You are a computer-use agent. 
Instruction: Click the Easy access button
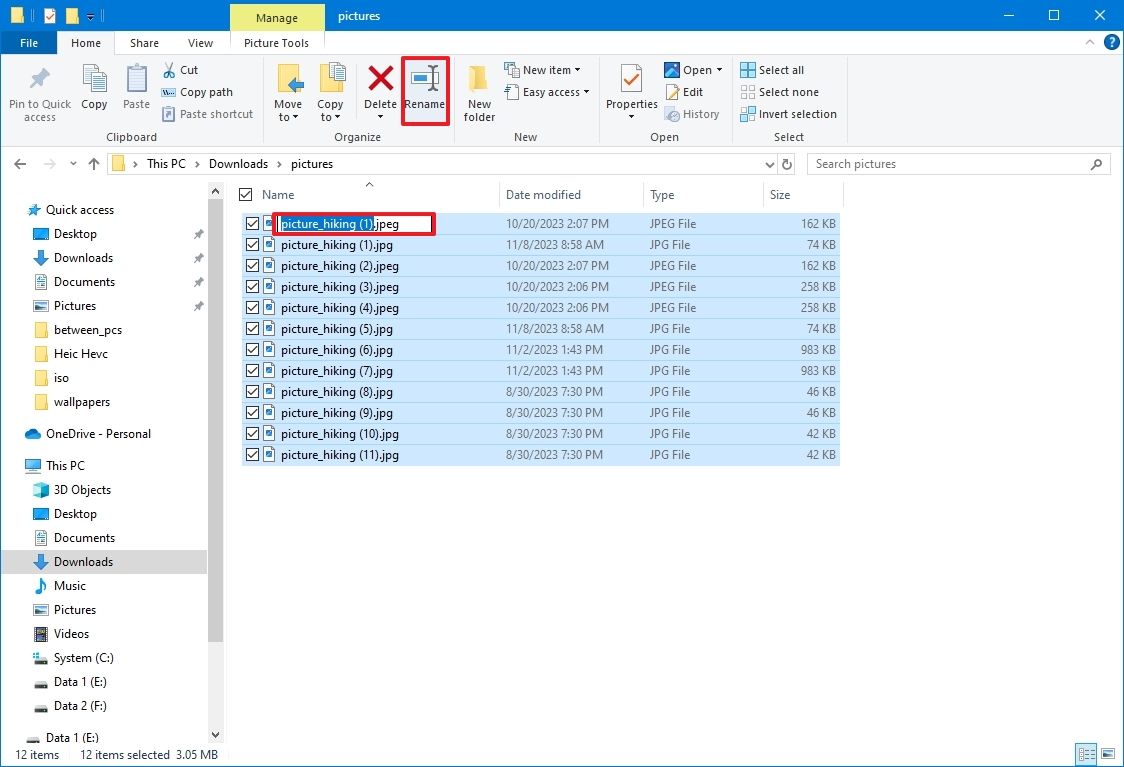click(x=547, y=91)
